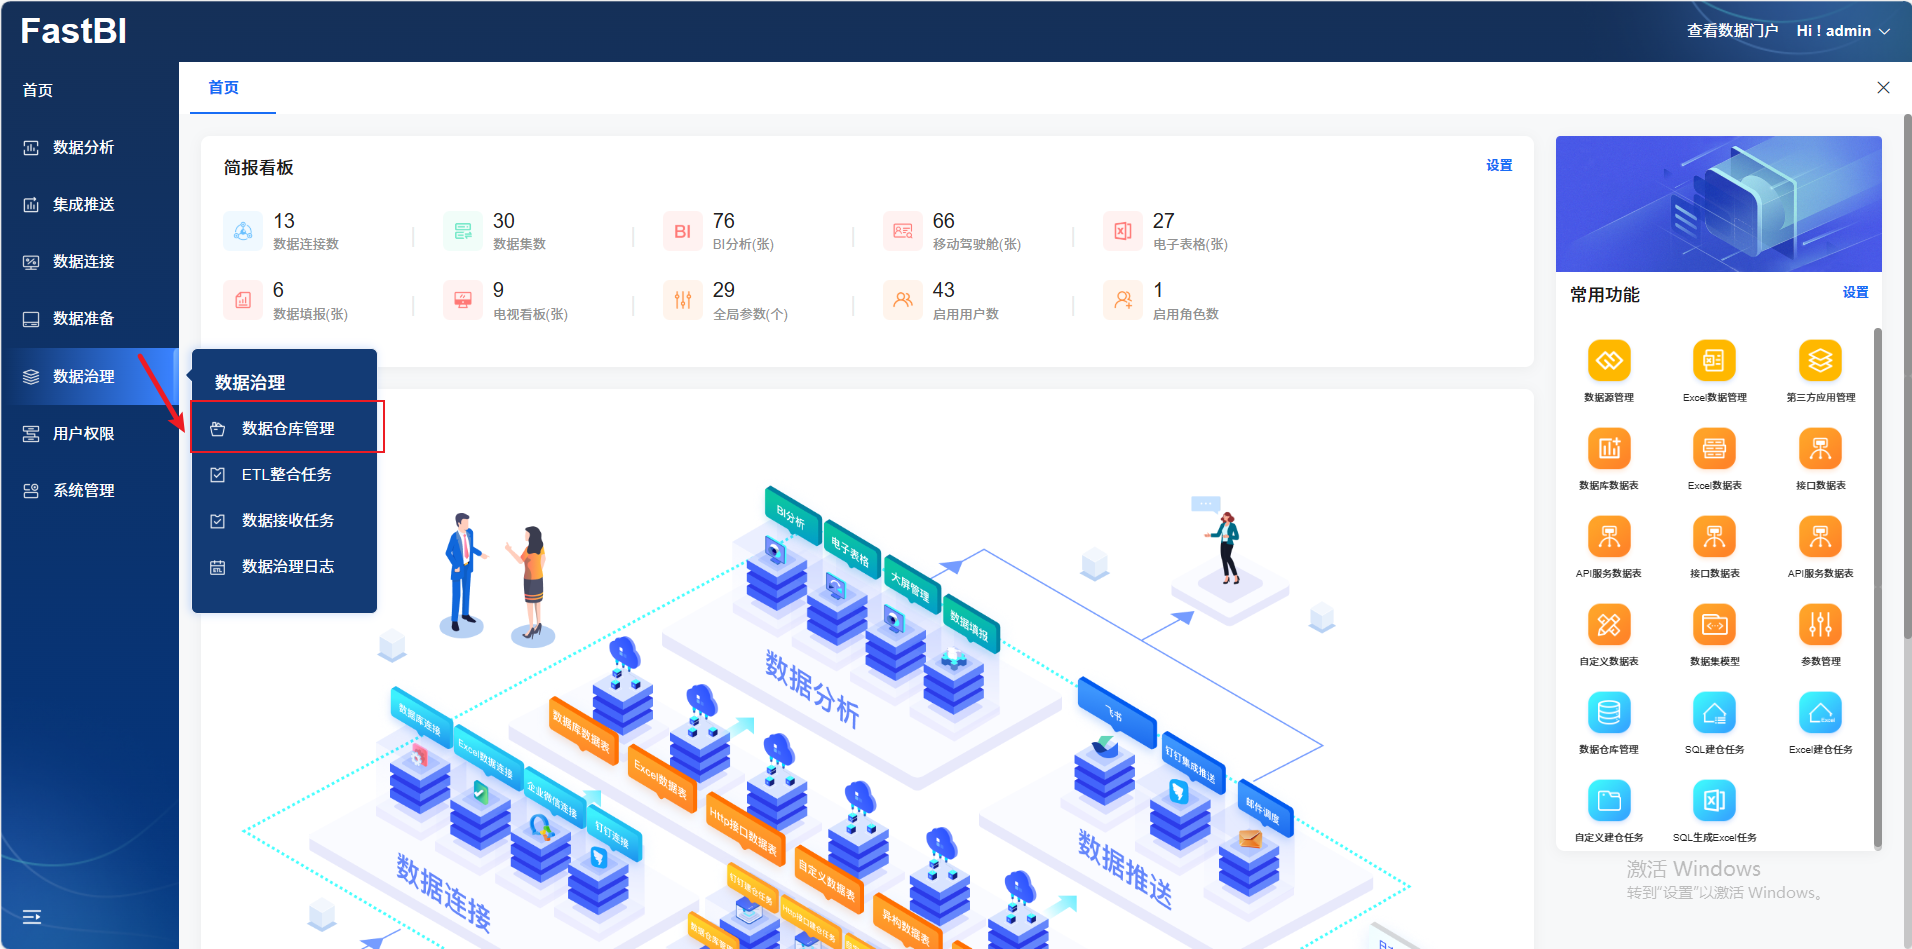
Task: Open the 参数管理 shortcut icon
Action: [1820, 625]
